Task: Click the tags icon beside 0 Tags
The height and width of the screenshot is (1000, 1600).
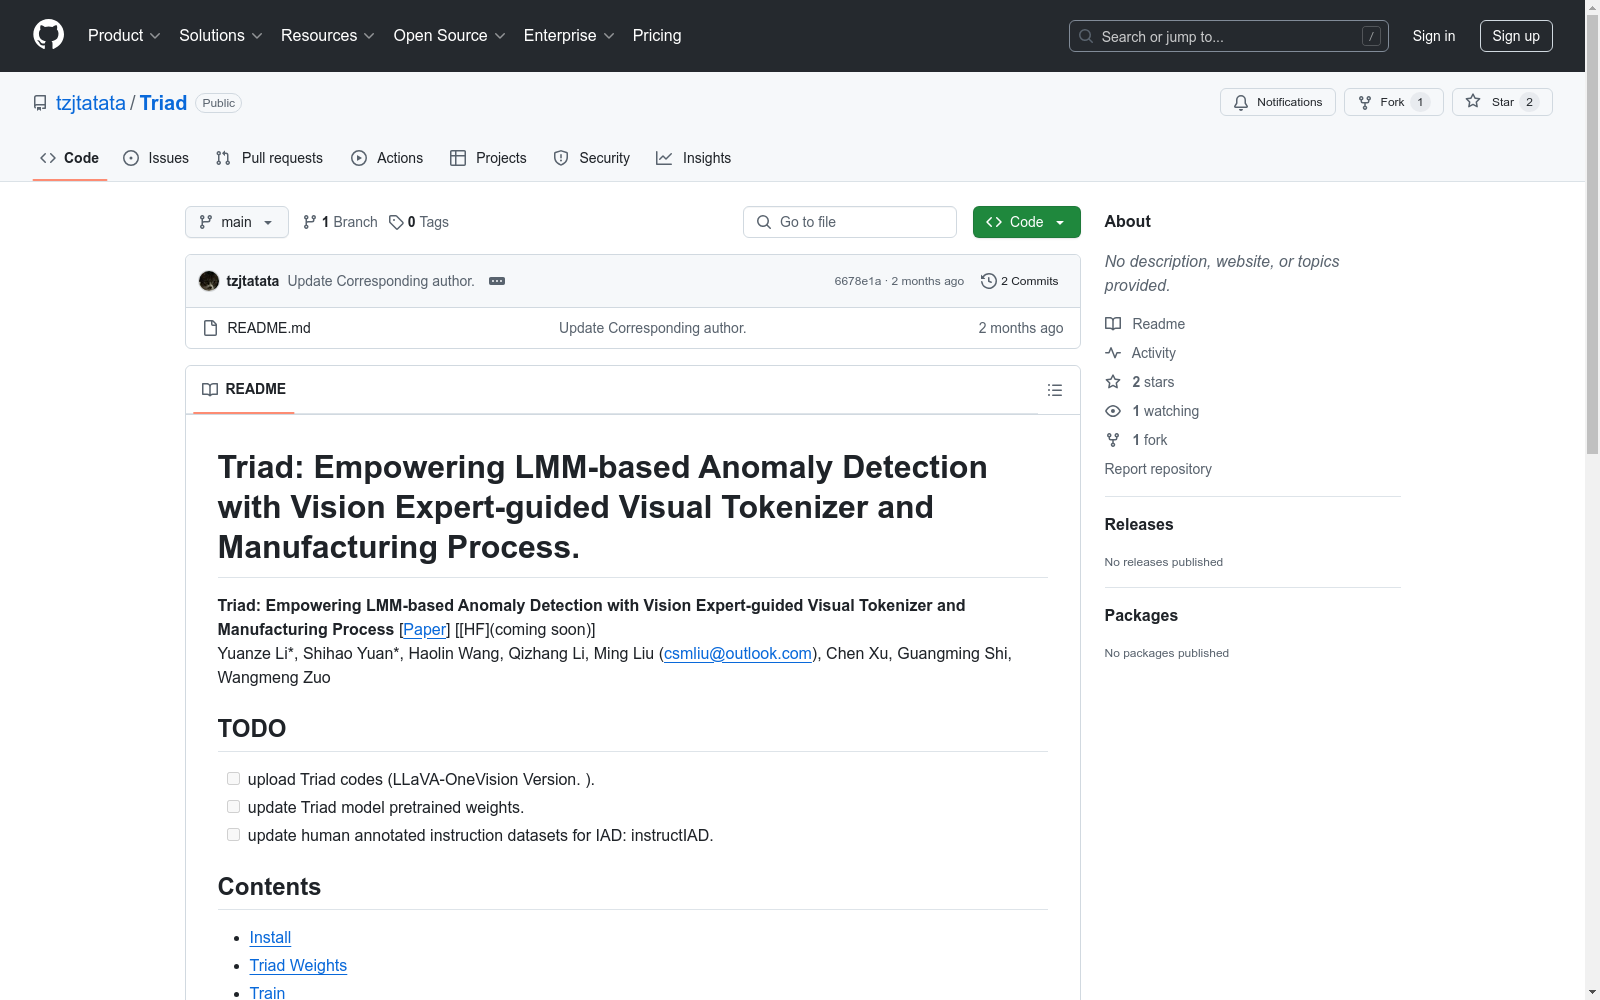Action: click(x=396, y=222)
